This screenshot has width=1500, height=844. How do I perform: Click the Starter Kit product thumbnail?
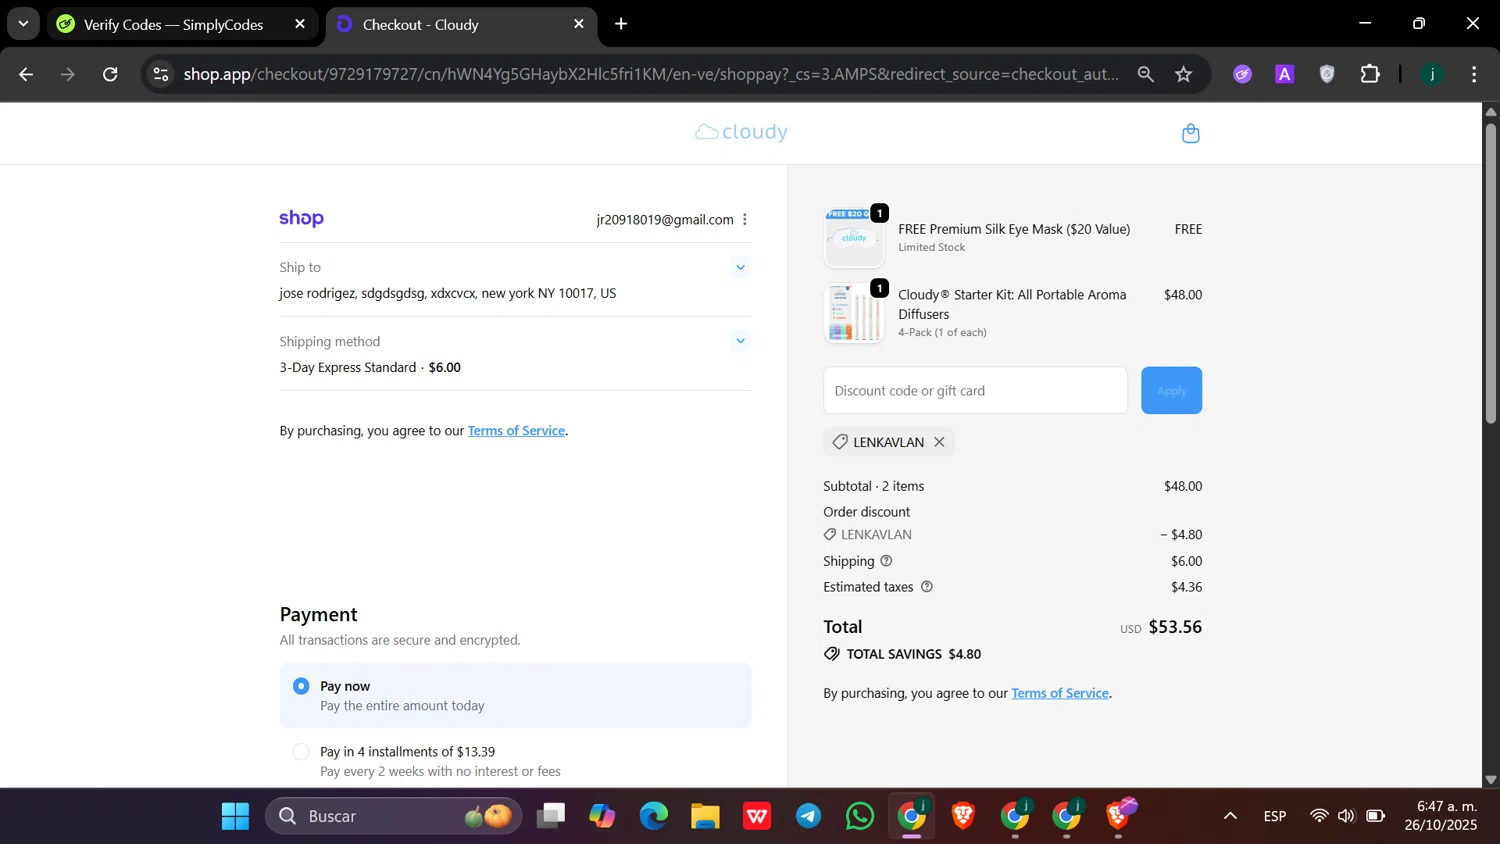coord(854,313)
